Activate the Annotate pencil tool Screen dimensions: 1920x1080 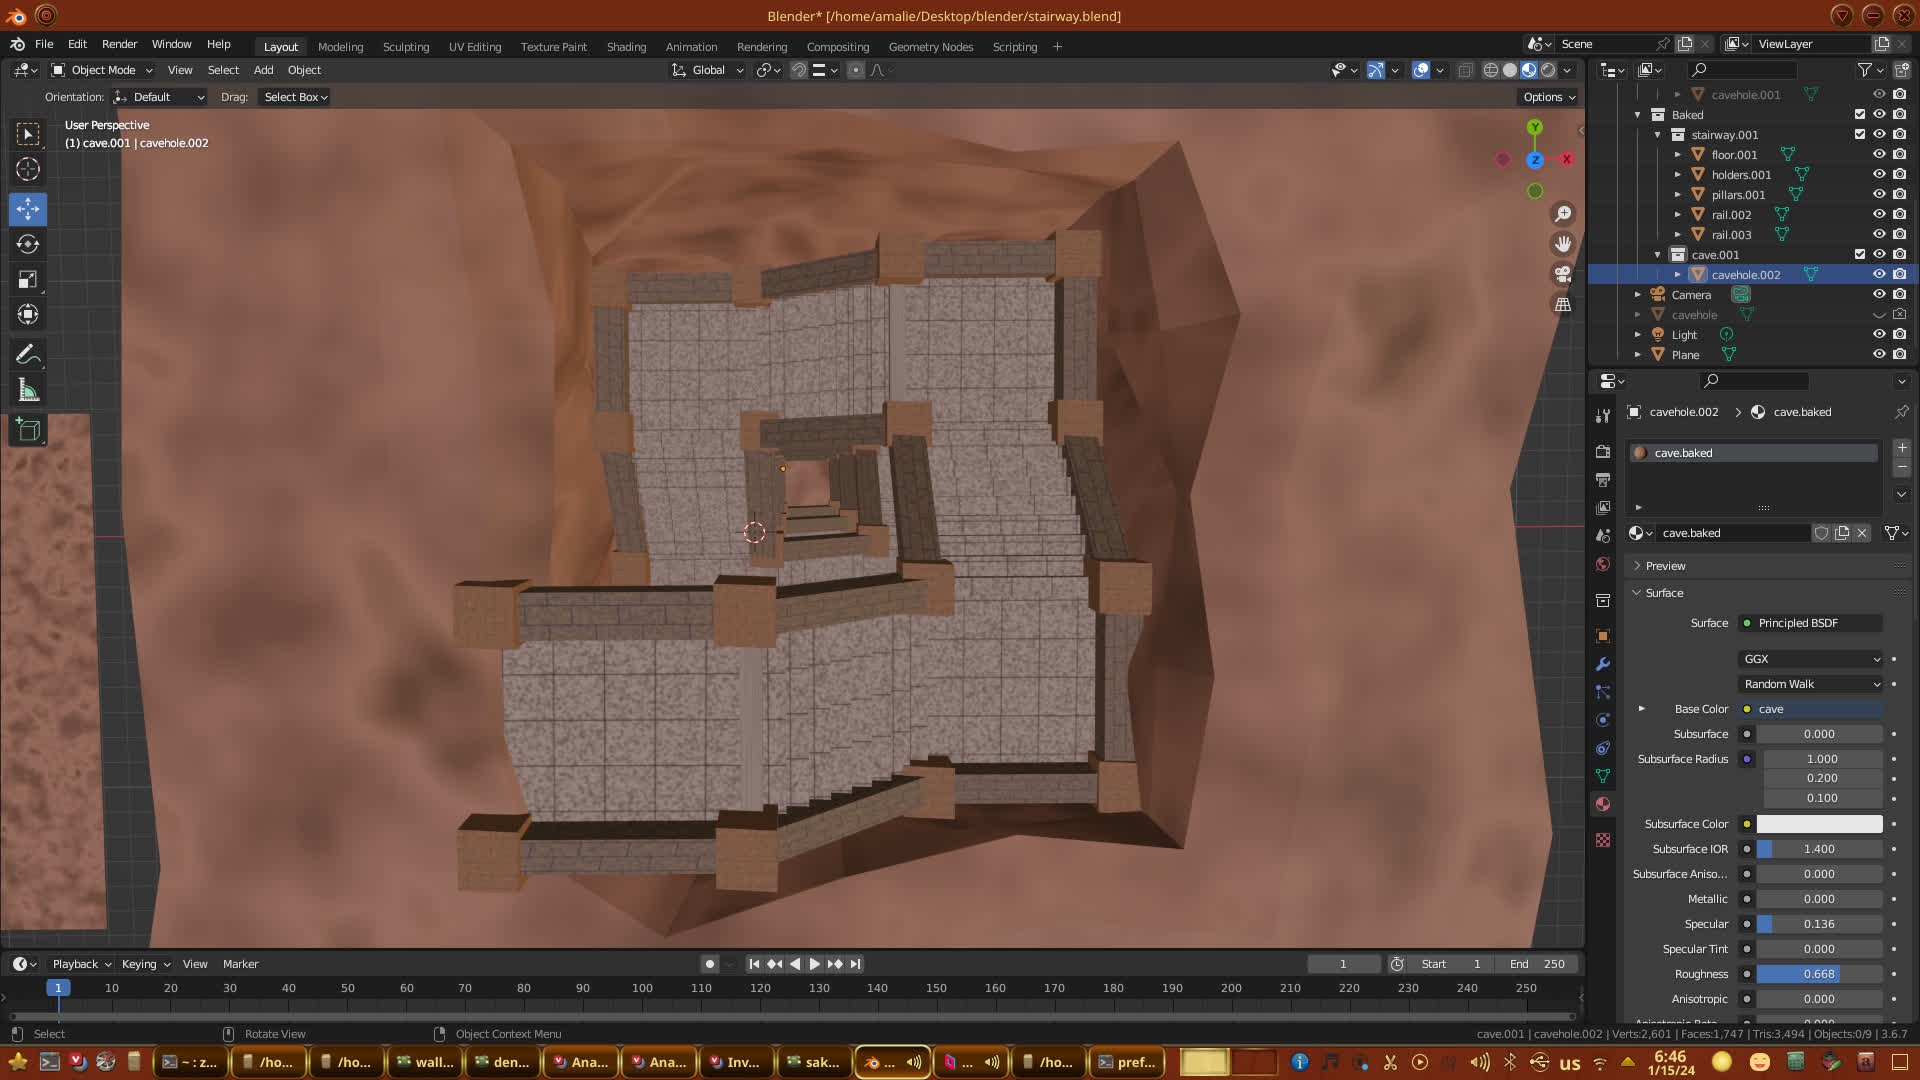(x=28, y=354)
